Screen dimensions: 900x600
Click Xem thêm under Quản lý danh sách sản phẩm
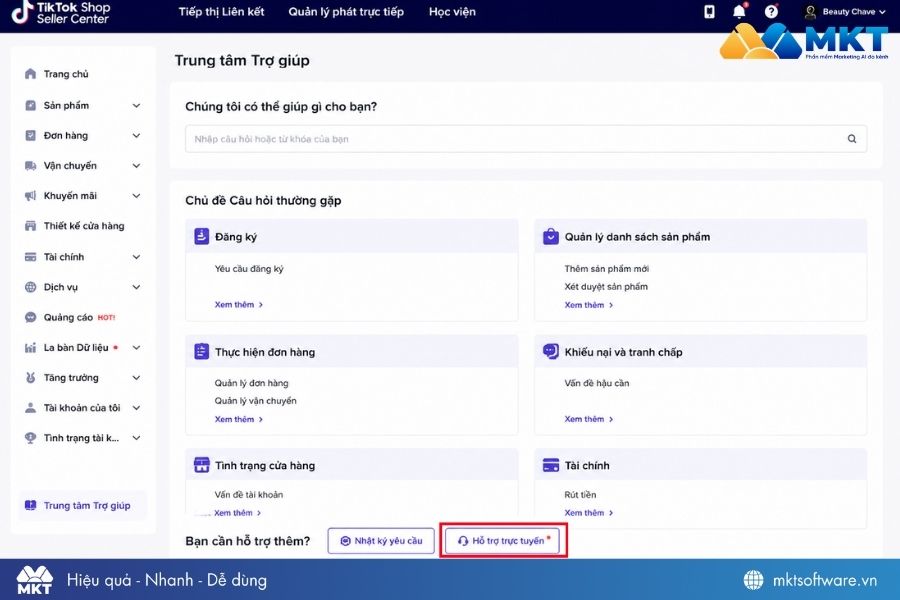coord(589,305)
